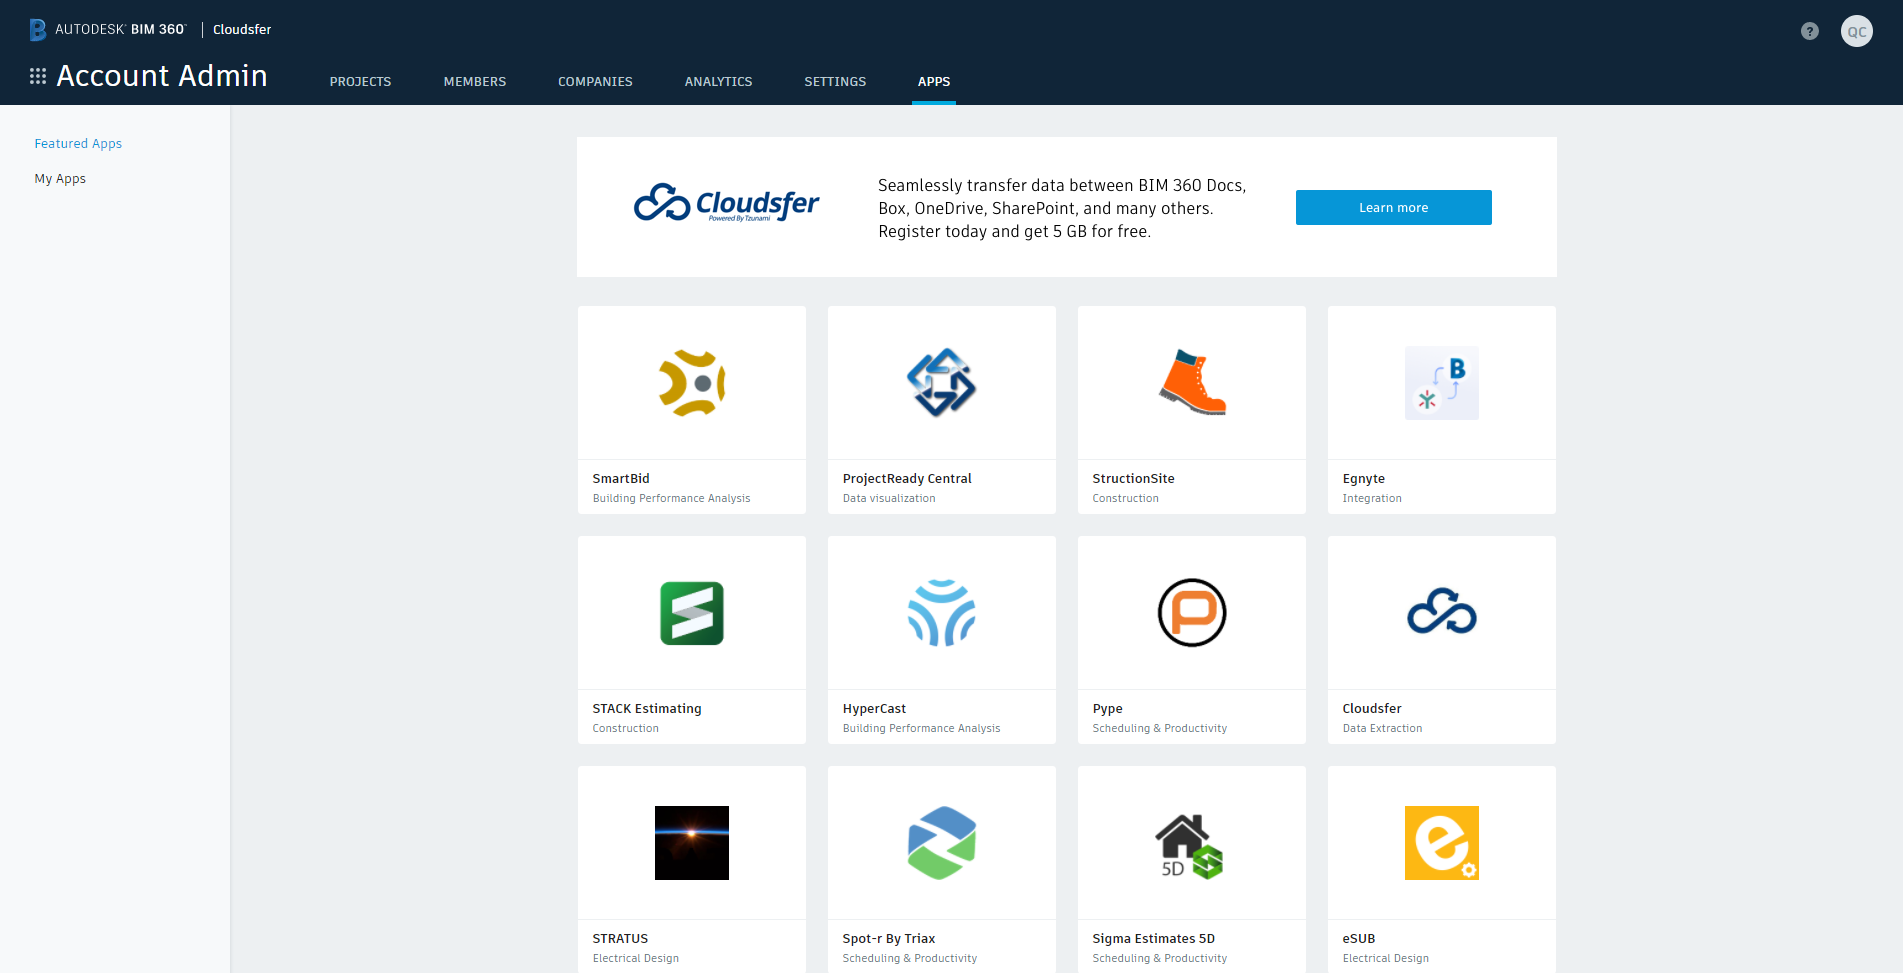
Task: Open the module switcher grid icon
Action: click(x=38, y=76)
